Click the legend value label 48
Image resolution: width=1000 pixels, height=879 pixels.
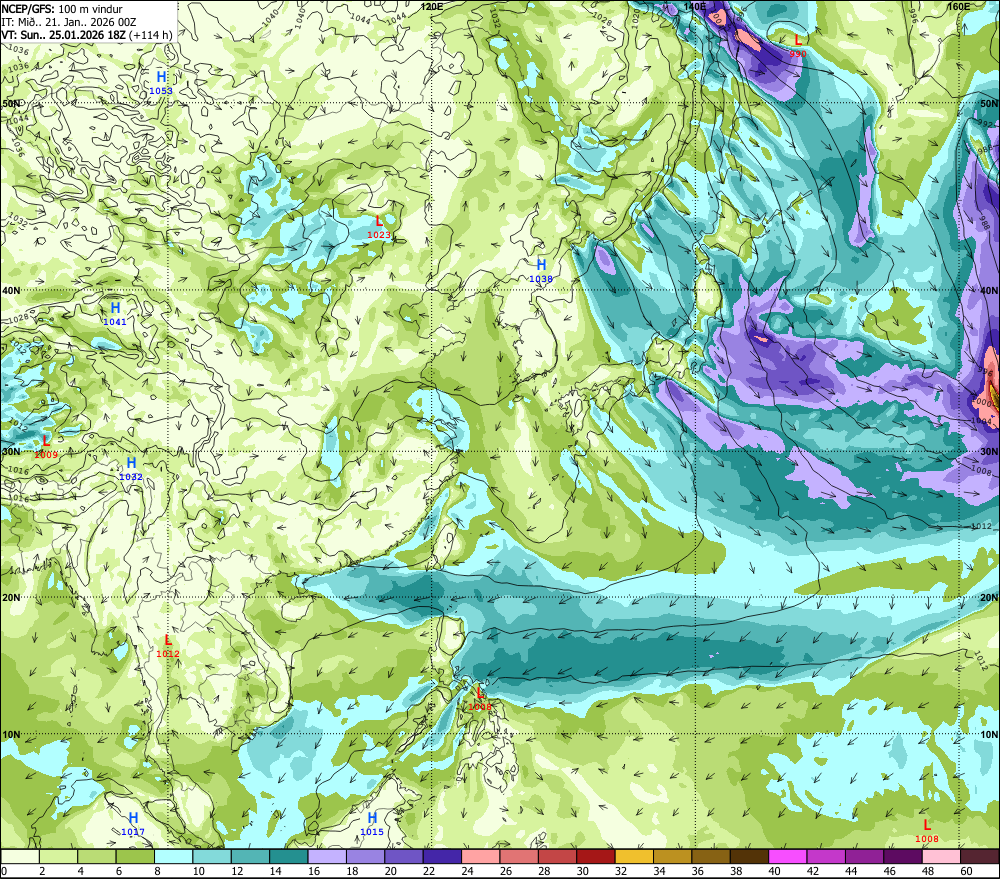(929, 871)
